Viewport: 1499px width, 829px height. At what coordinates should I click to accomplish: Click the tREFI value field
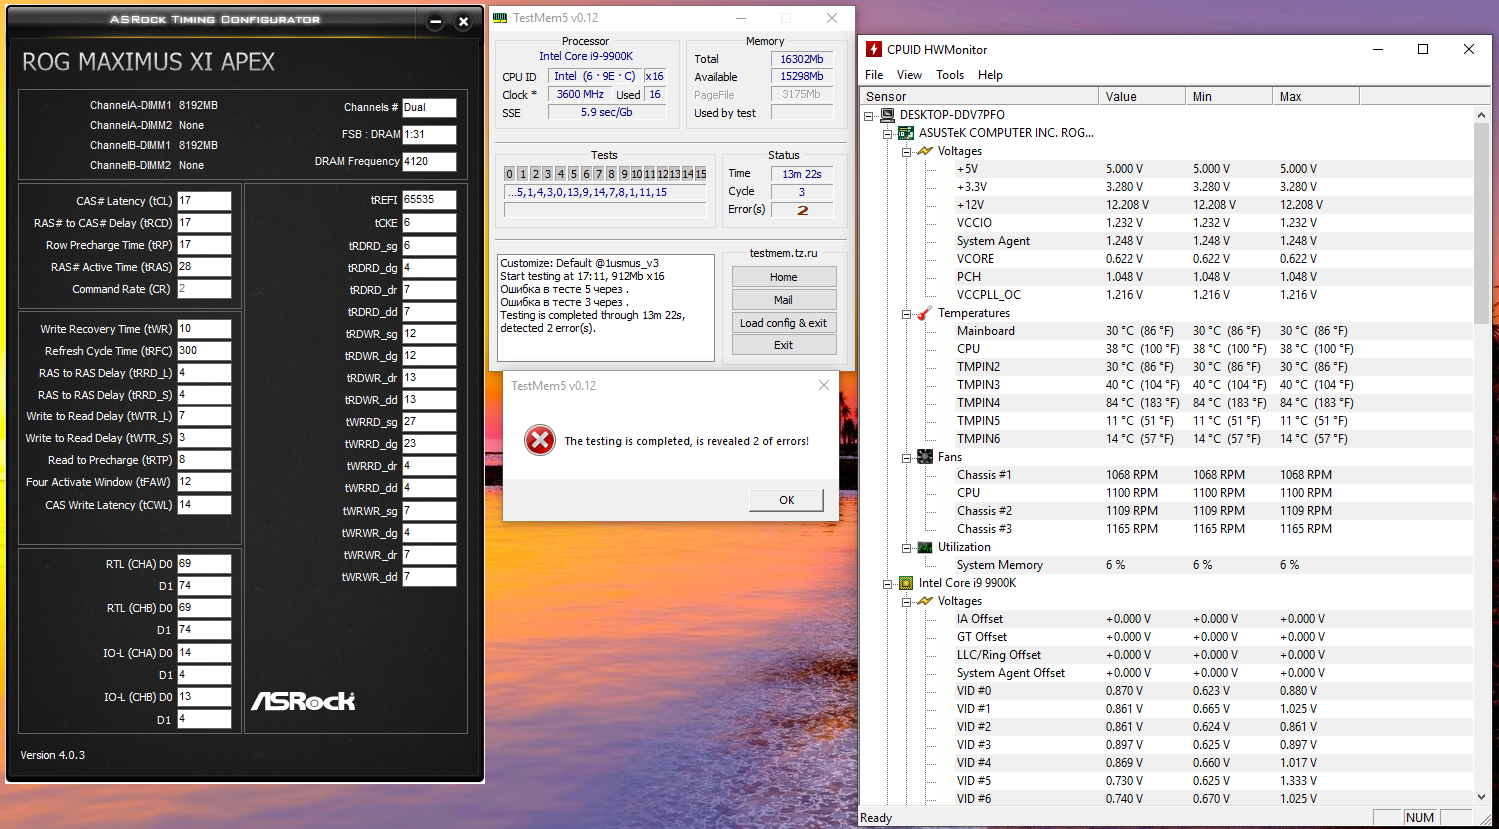429,200
